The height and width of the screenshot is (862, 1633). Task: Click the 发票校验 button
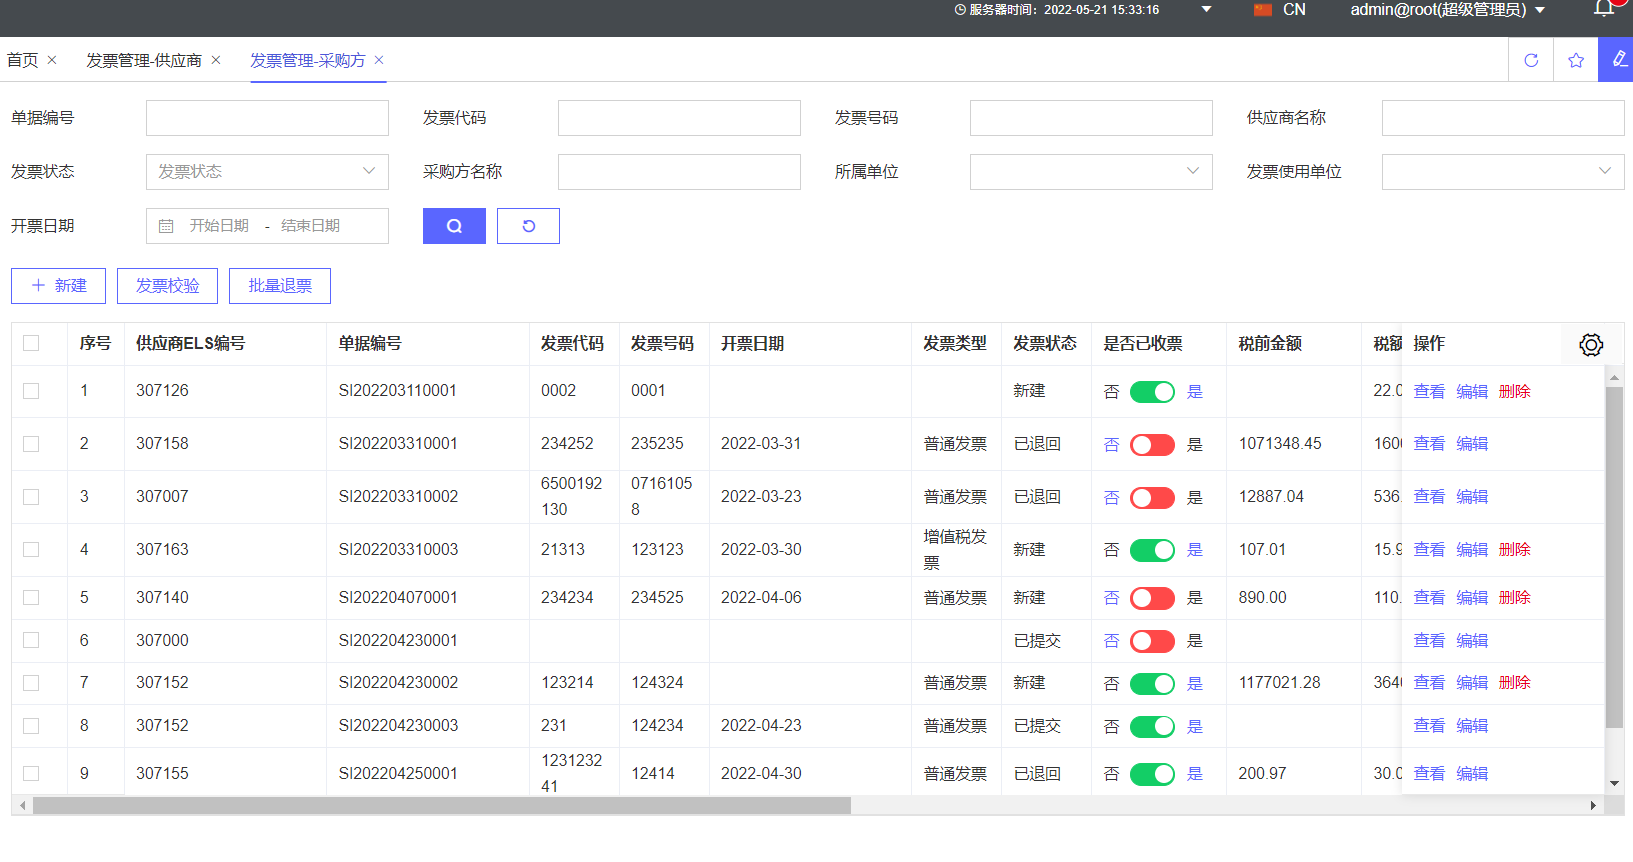(x=167, y=286)
